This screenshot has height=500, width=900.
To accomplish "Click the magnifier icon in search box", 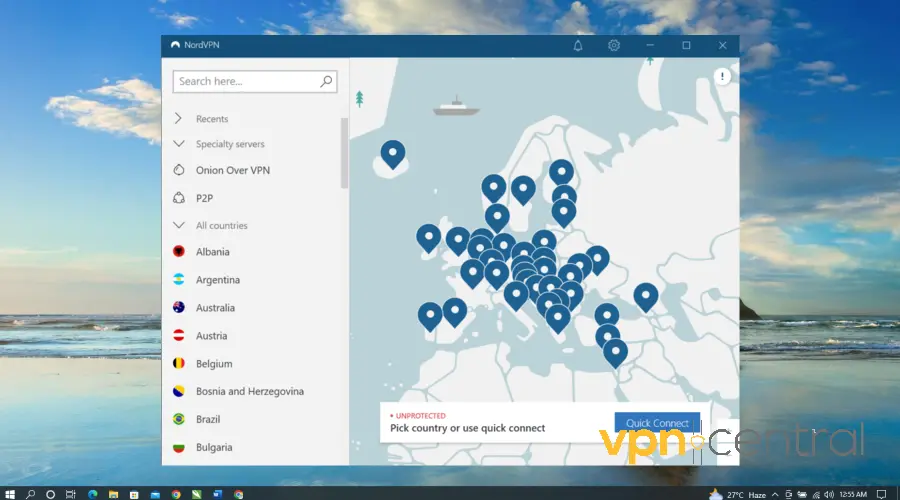I will coord(326,82).
